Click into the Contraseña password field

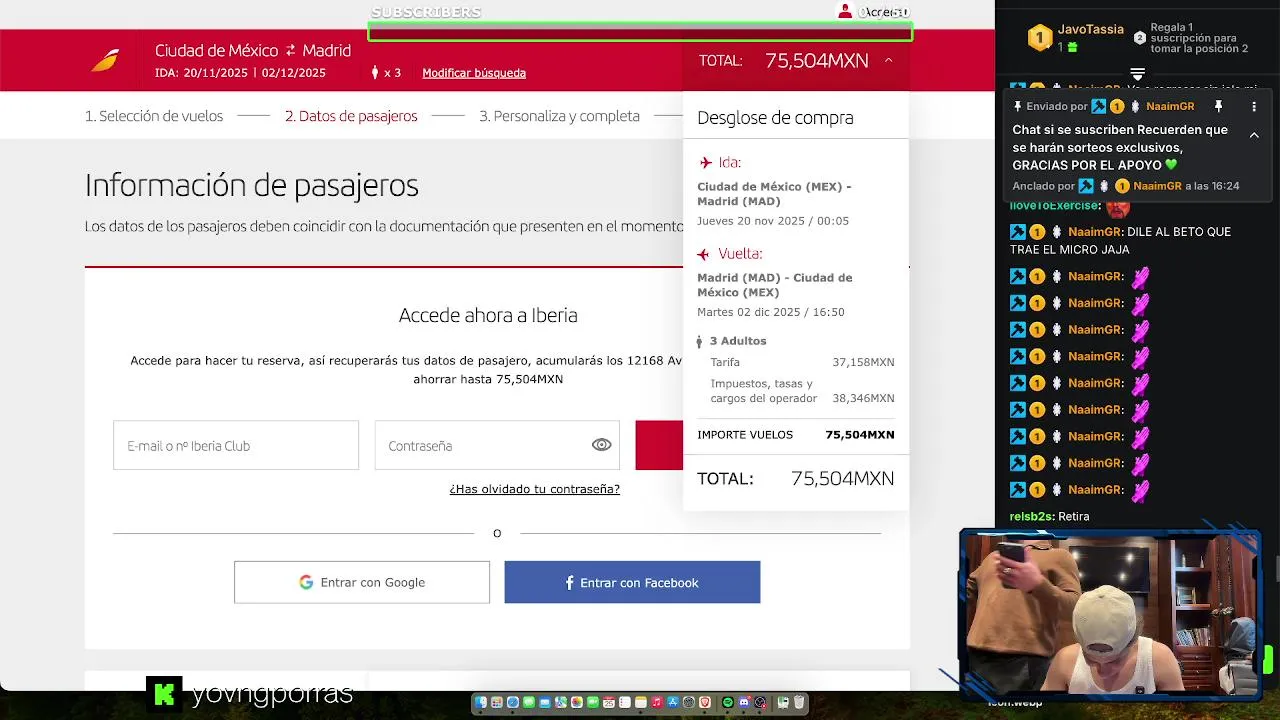497,445
